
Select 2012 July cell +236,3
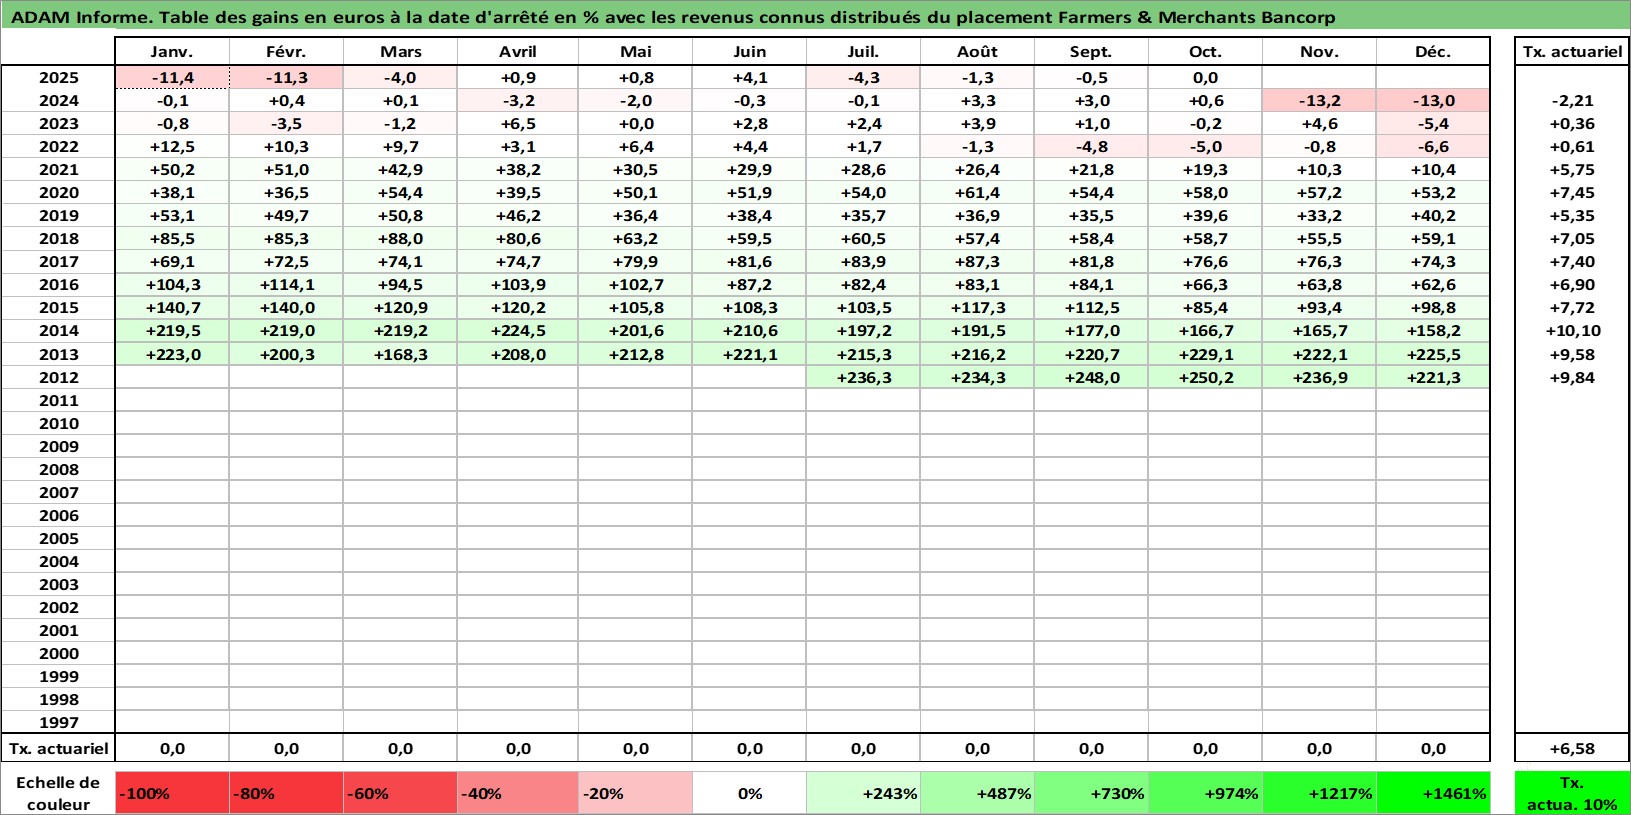click(x=863, y=377)
